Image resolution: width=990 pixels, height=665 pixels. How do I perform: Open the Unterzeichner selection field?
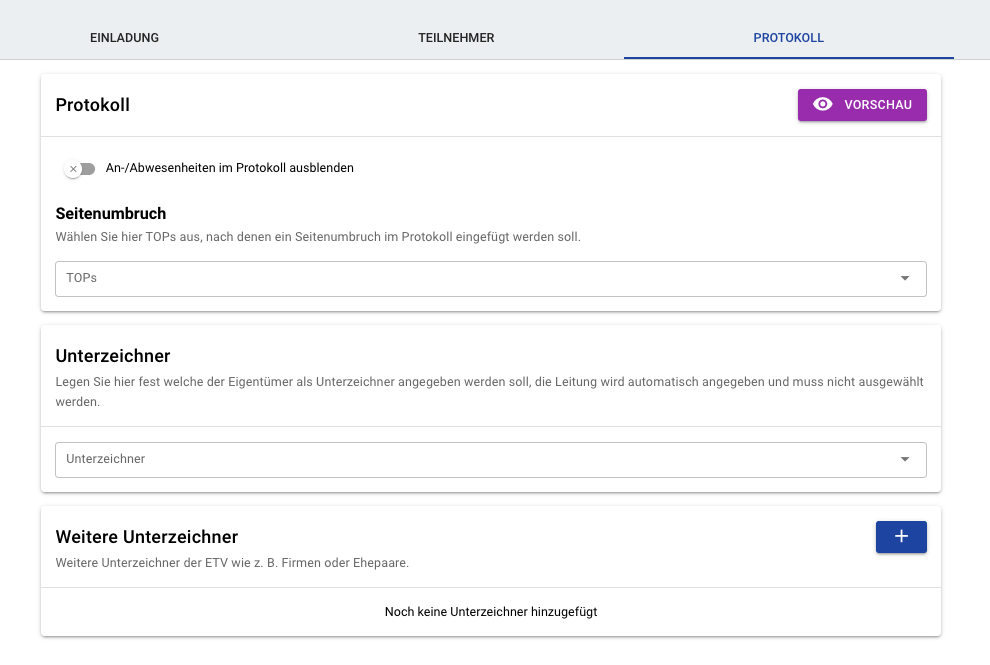(491, 460)
